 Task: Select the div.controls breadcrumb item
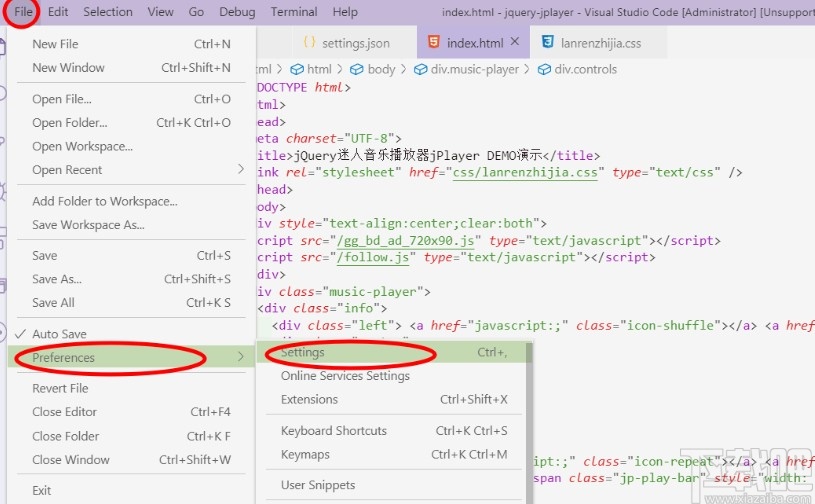[x=585, y=69]
